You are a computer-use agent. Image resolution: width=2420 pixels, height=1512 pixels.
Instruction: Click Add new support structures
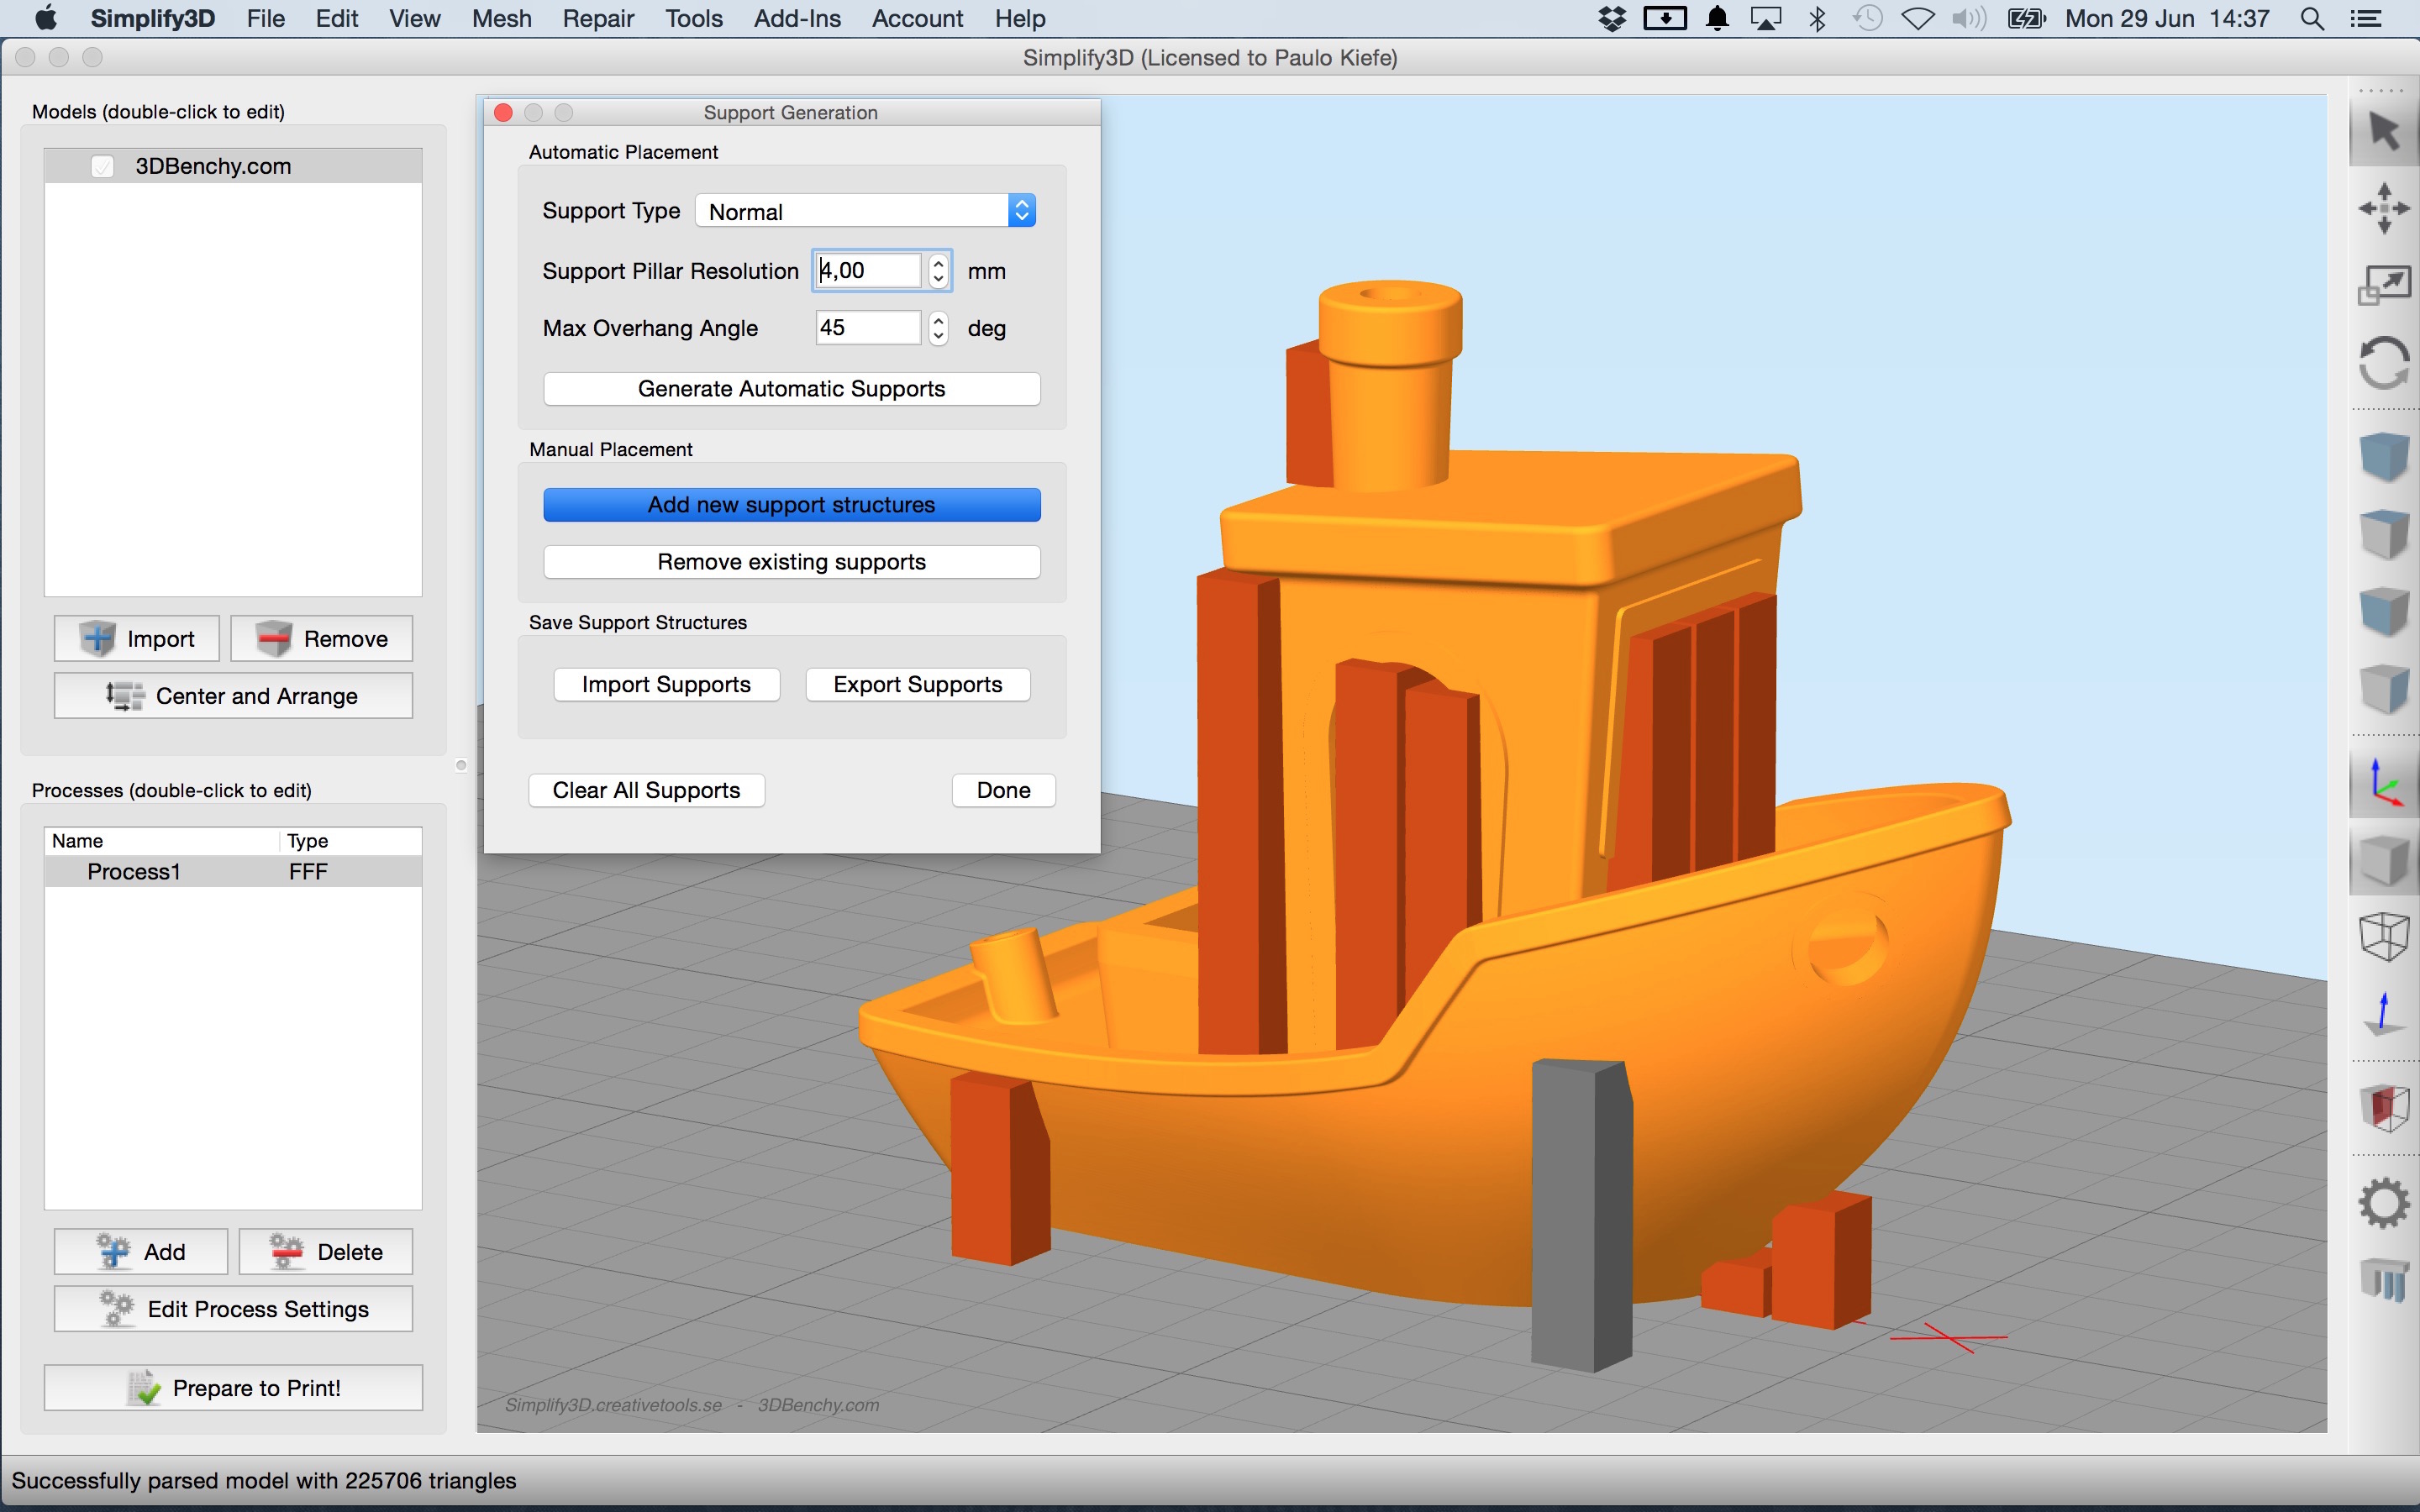click(x=792, y=505)
